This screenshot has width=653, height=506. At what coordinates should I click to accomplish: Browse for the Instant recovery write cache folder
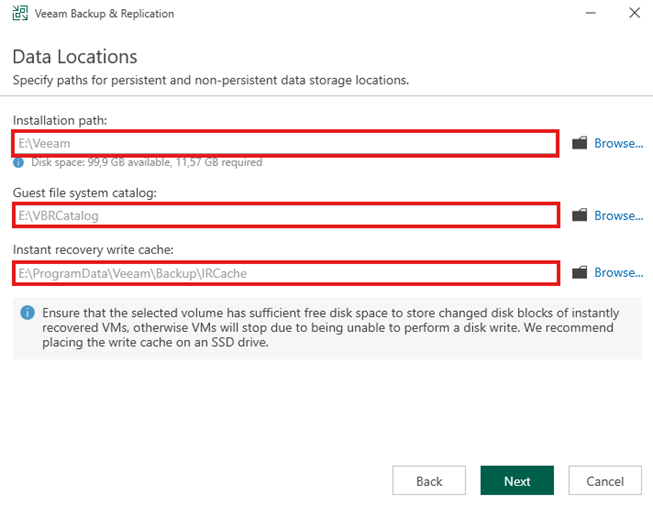(x=617, y=272)
